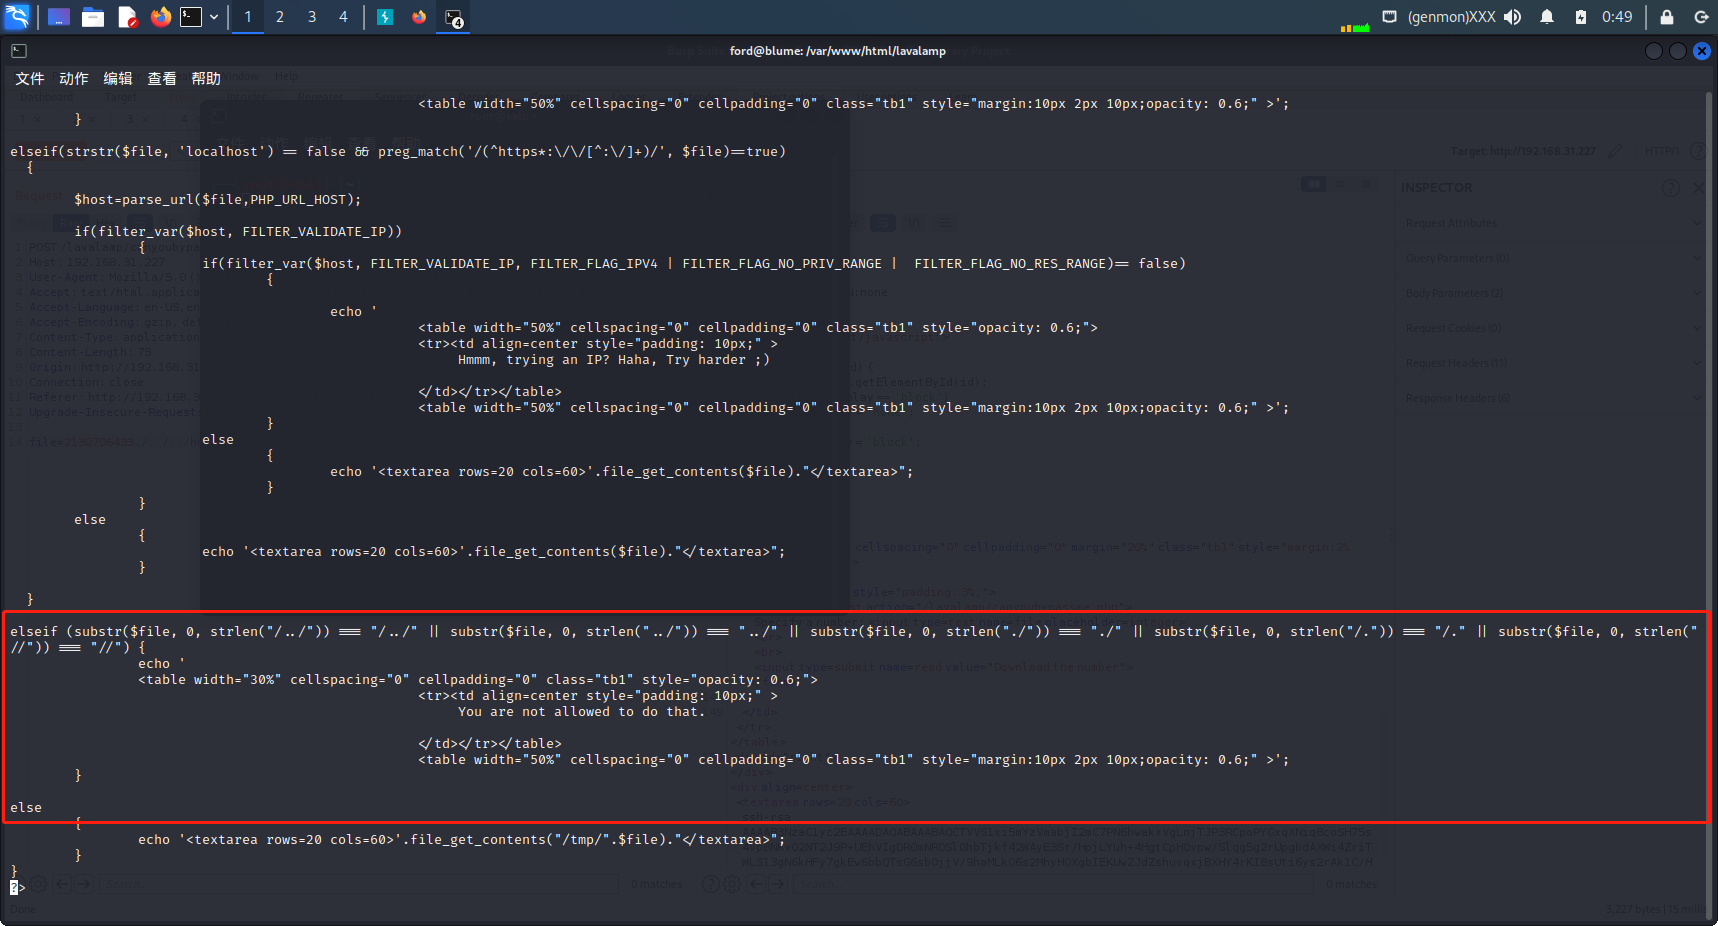Image resolution: width=1718 pixels, height=926 pixels.
Task: Open the file manager launcher
Action: point(93,17)
